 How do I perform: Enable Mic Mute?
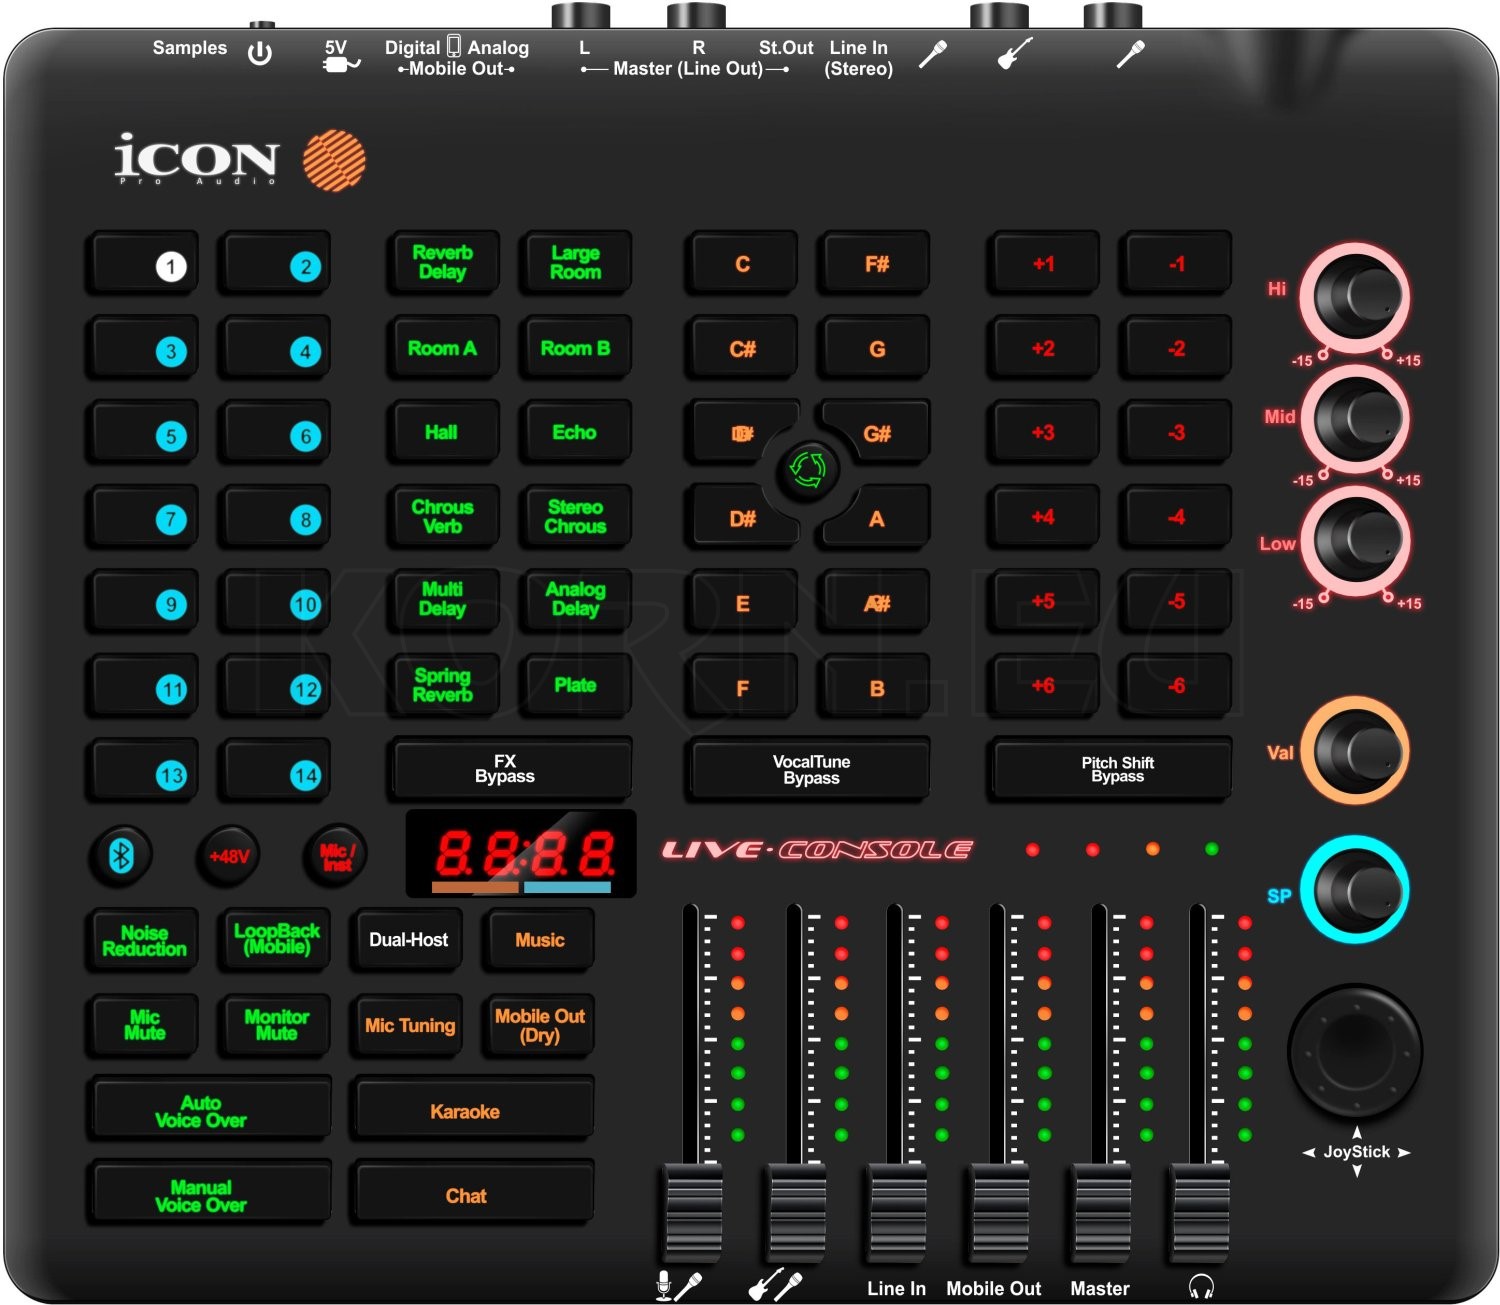pyautogui.click(x=142, y=1025)
